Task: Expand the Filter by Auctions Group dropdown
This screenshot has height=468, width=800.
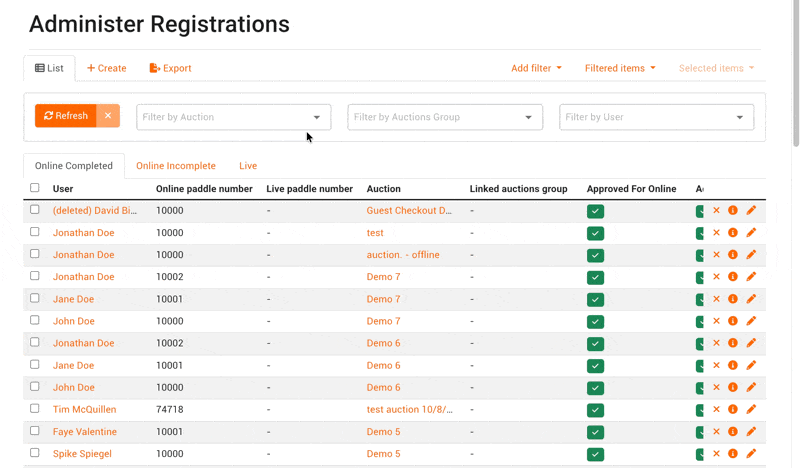Action: (444, 117)
